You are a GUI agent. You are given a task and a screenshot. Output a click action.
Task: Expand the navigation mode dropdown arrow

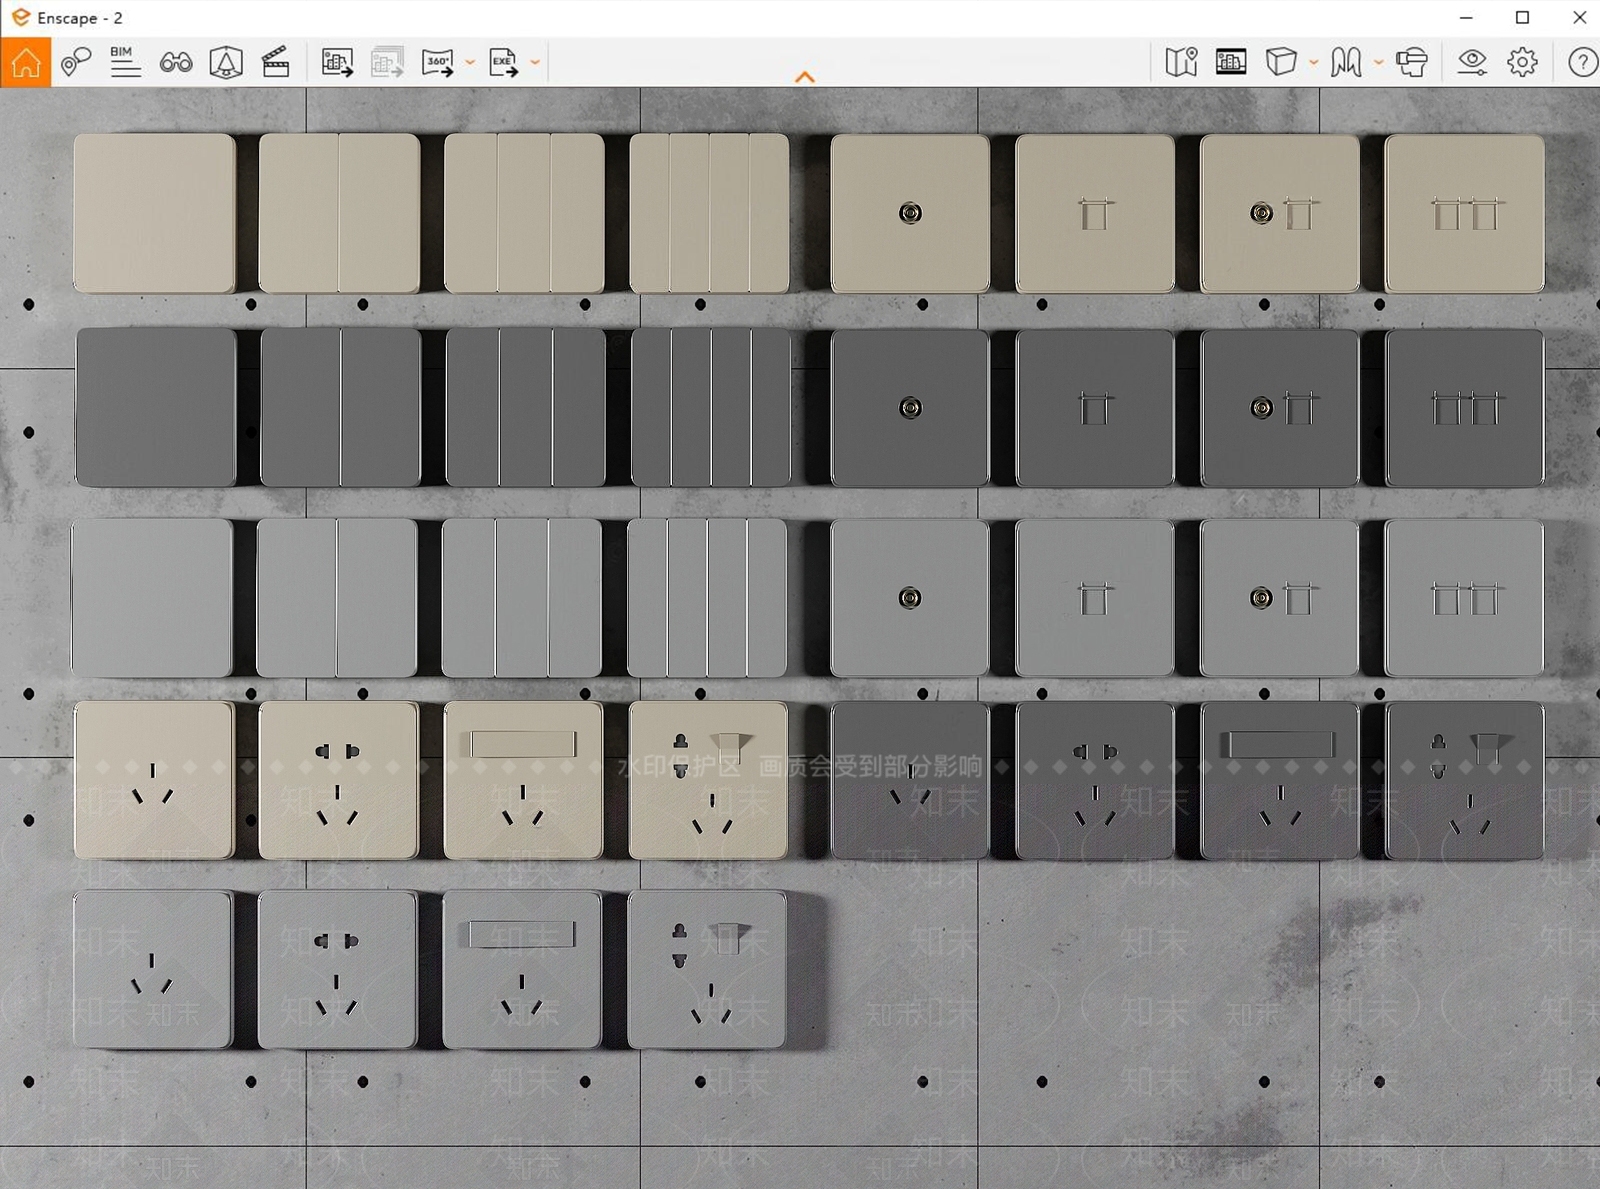[1378, 63]
